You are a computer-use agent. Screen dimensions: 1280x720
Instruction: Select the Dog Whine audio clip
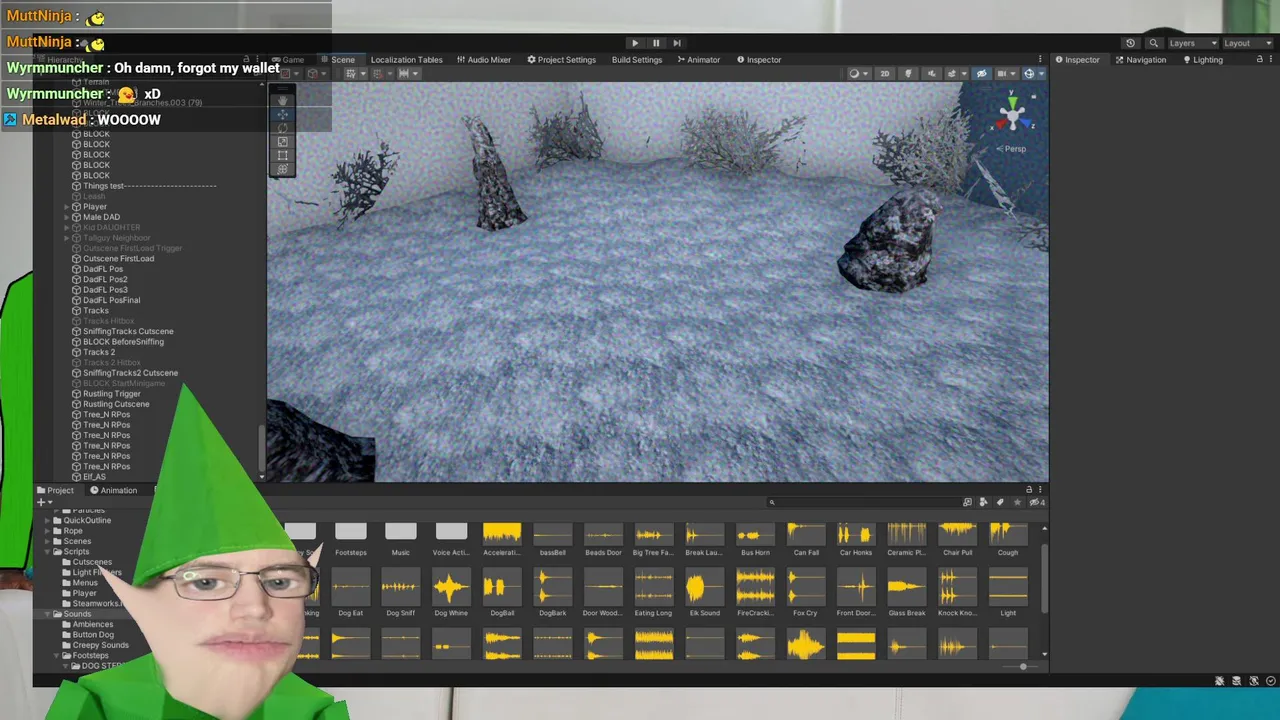pyautogui.click(x=451, y=594)
